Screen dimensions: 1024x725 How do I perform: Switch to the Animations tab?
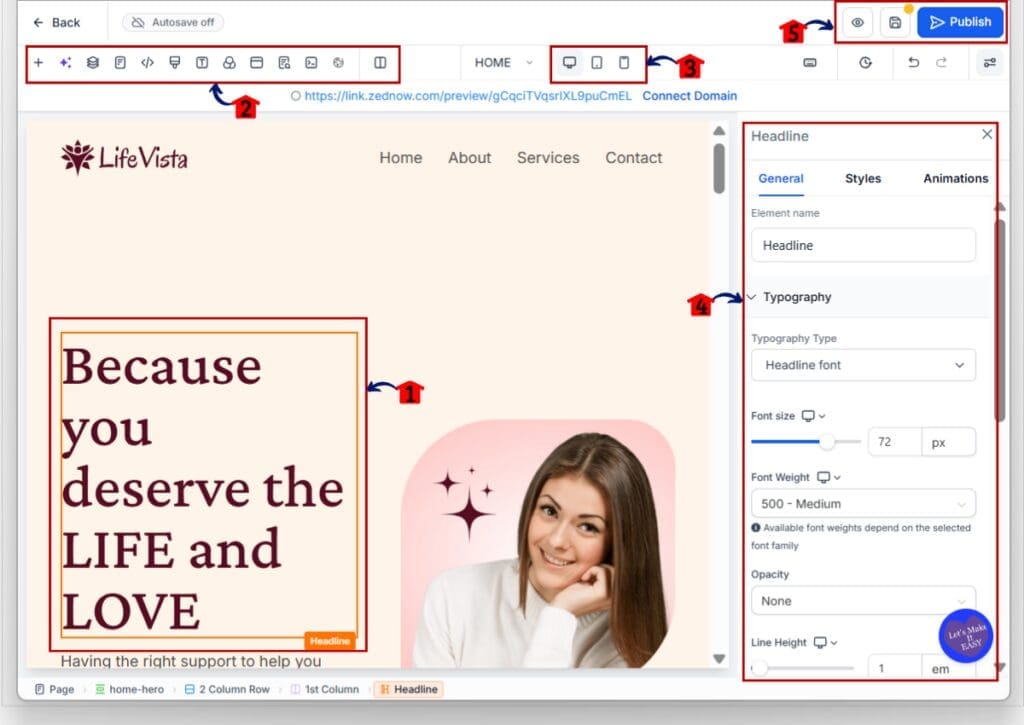point(955,178)
